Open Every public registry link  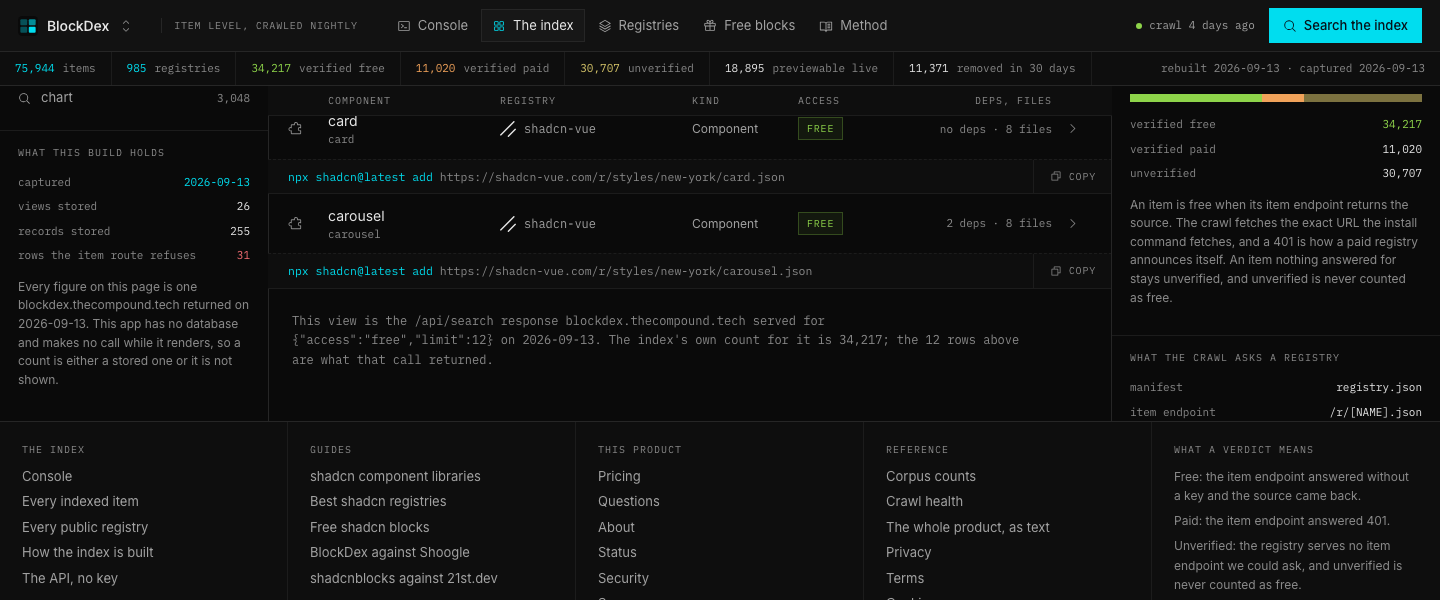click(85, 528)
